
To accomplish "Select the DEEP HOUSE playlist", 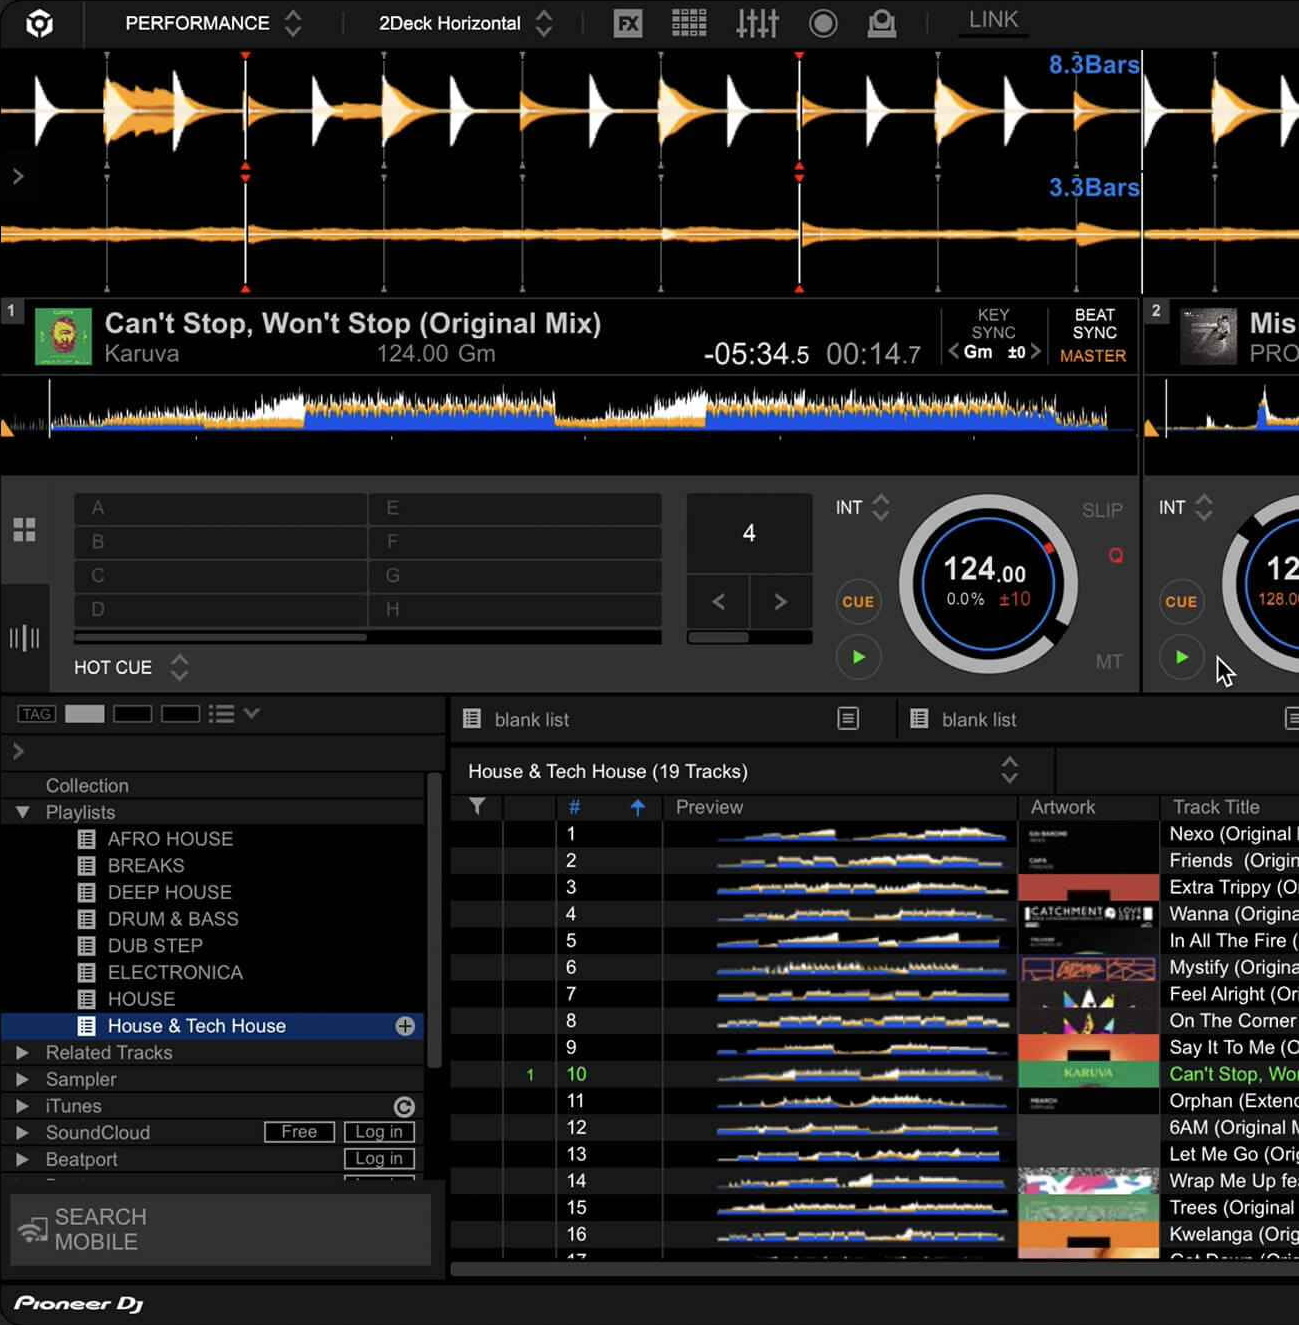I will point(169,892).
